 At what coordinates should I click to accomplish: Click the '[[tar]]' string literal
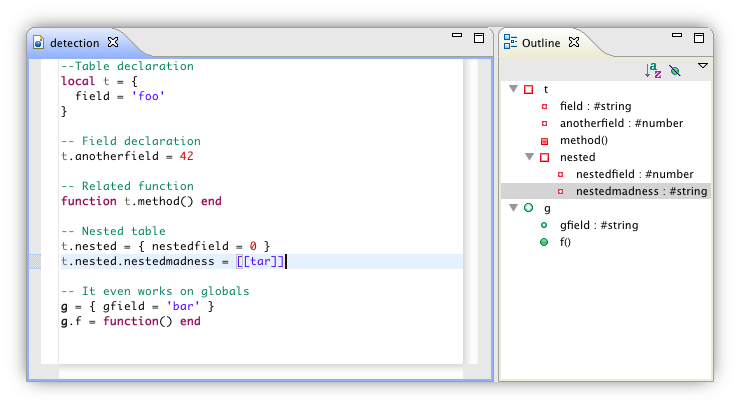(260, 261)
